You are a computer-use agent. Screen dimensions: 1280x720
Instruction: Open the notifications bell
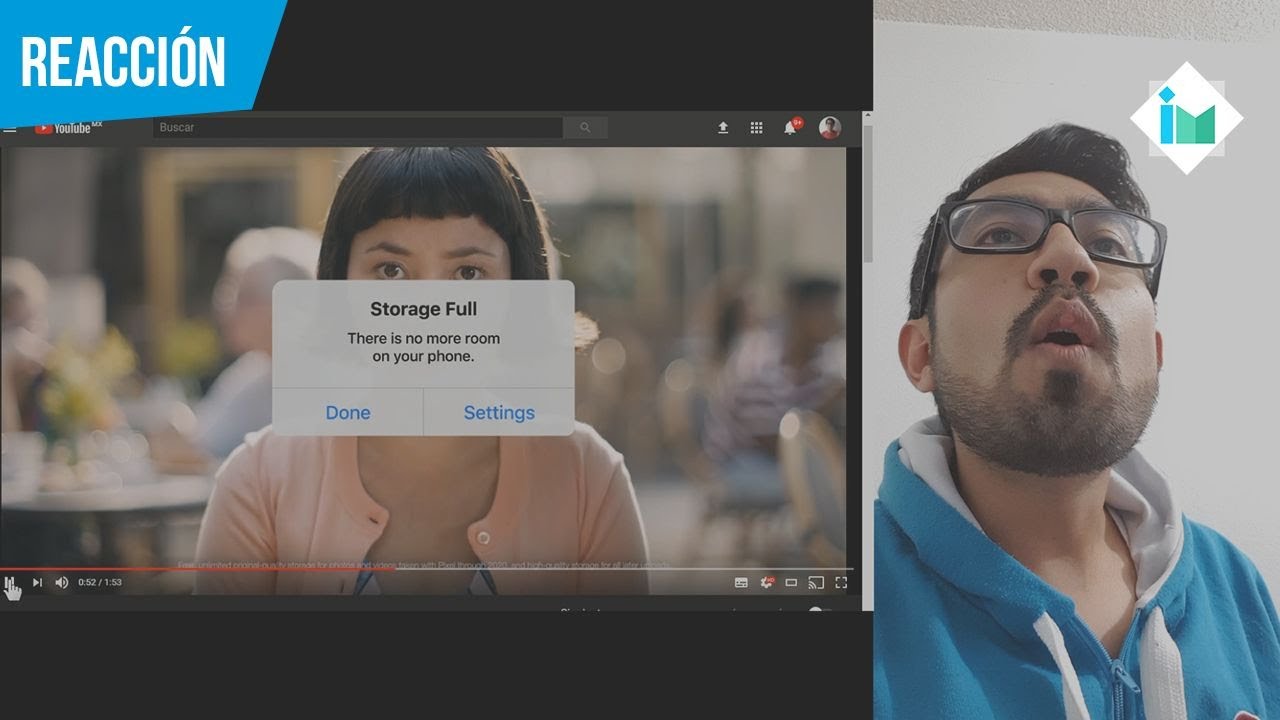click(x=791, y=127)
